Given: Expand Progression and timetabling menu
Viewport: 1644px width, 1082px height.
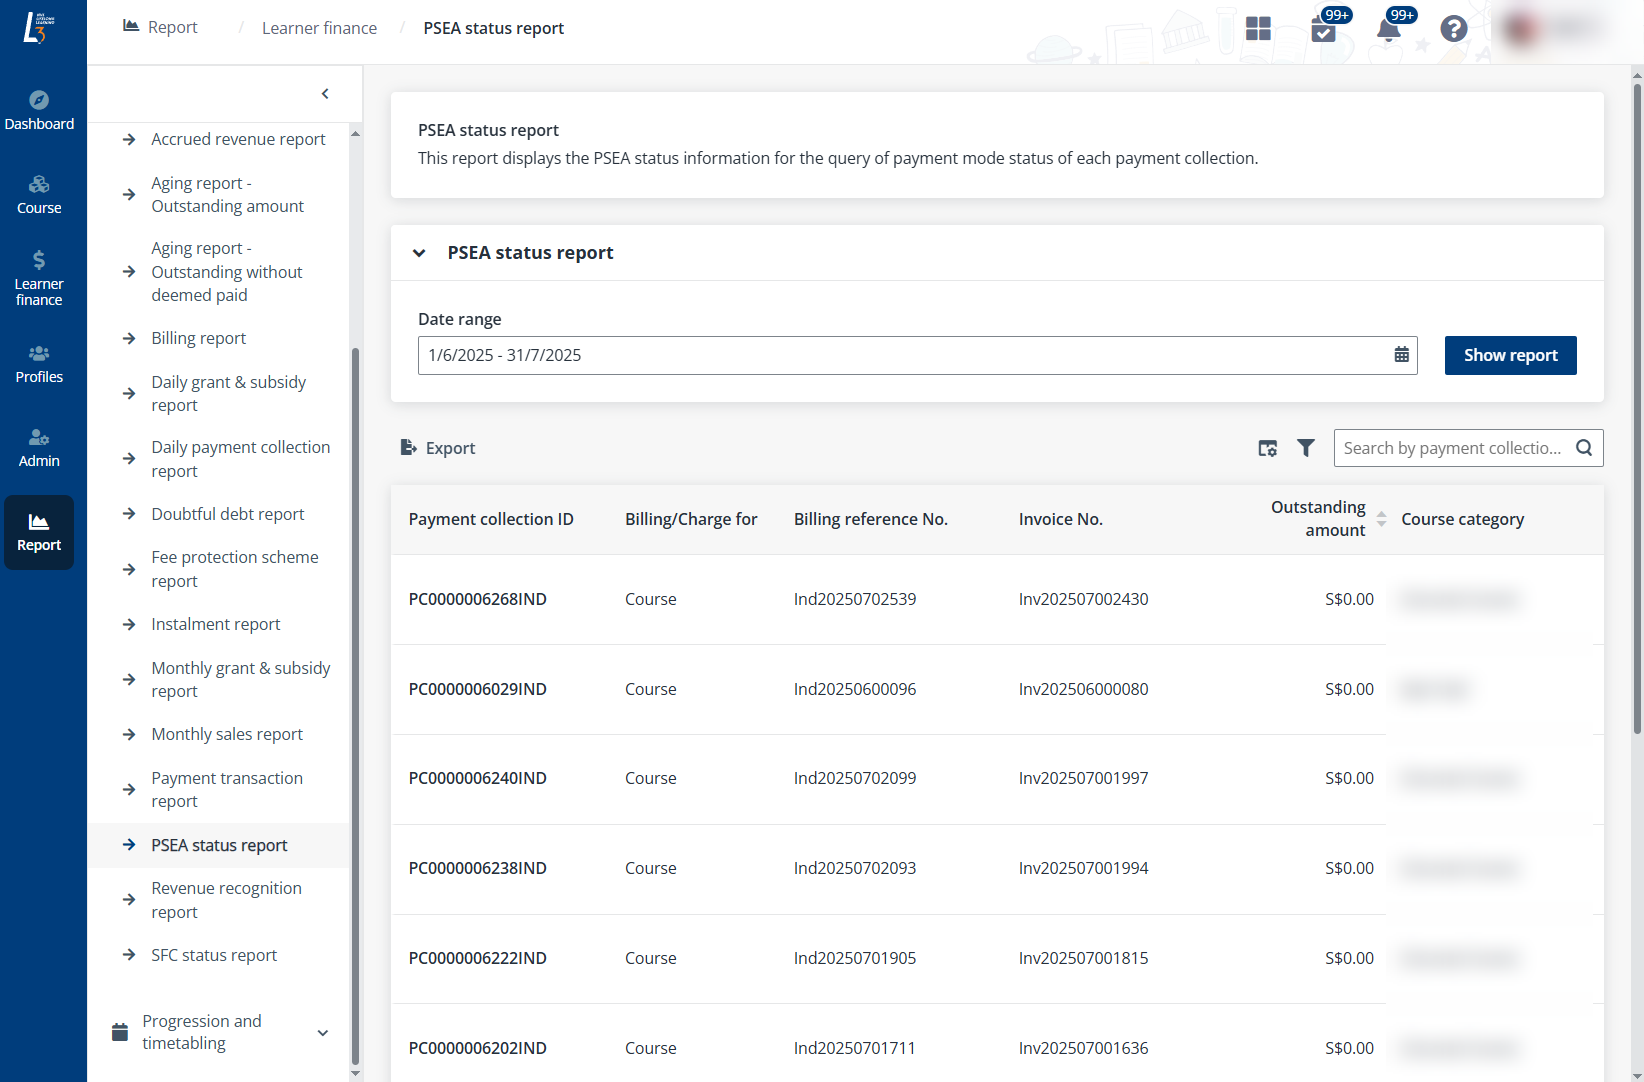Looking at the screenshot, I should point(322,1032).
